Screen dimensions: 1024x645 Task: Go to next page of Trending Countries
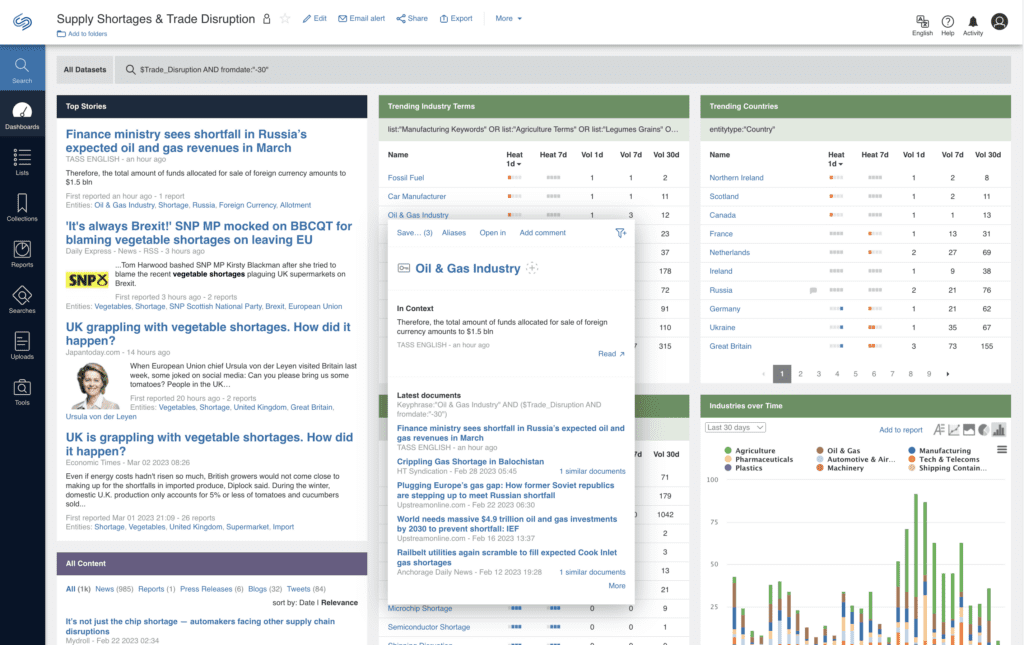(948, 374)
